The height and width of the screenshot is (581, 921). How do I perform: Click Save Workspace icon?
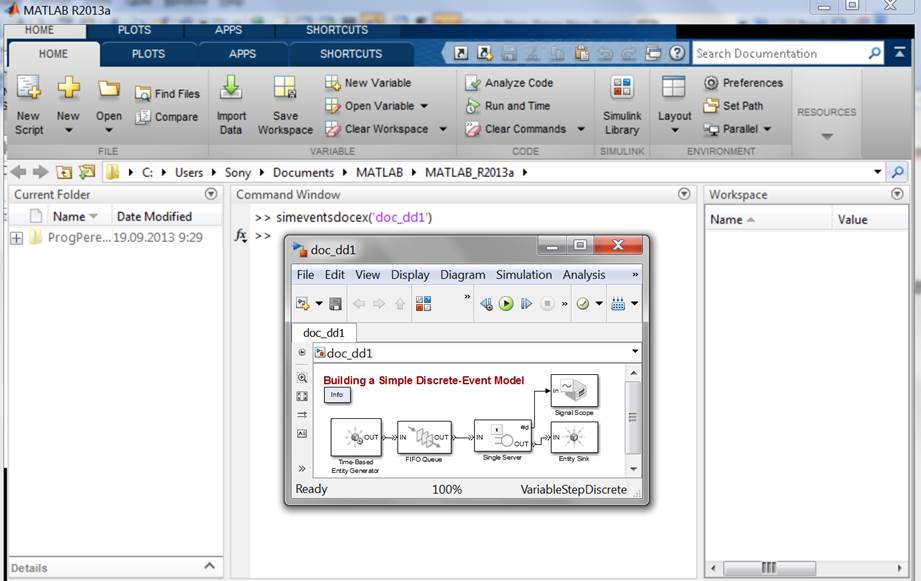[x=285, y=88]
